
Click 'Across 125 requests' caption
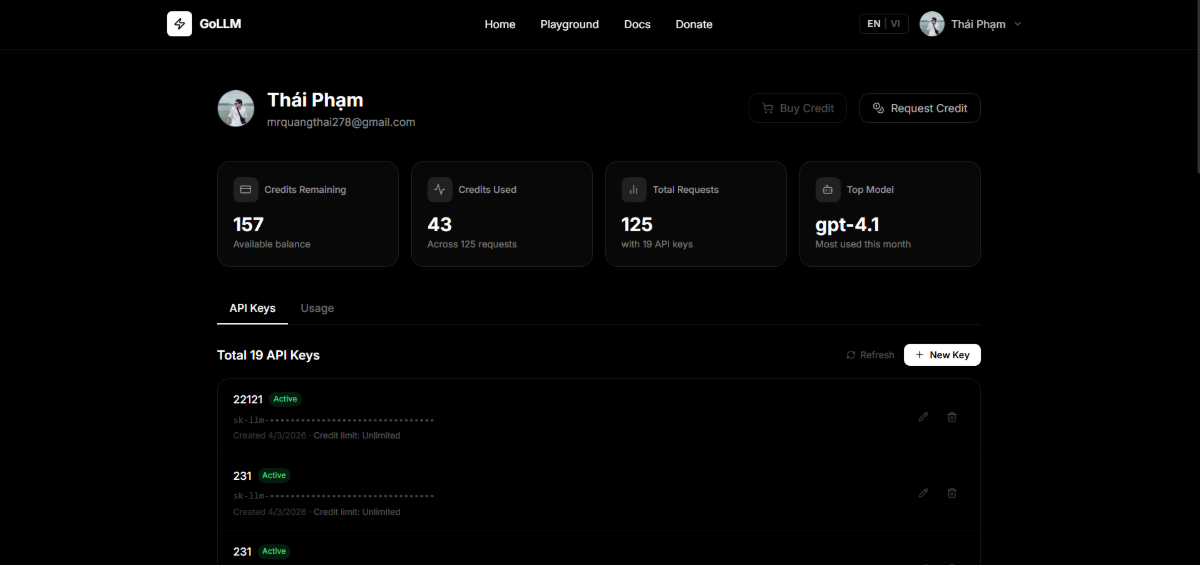[x=472, y=244]
